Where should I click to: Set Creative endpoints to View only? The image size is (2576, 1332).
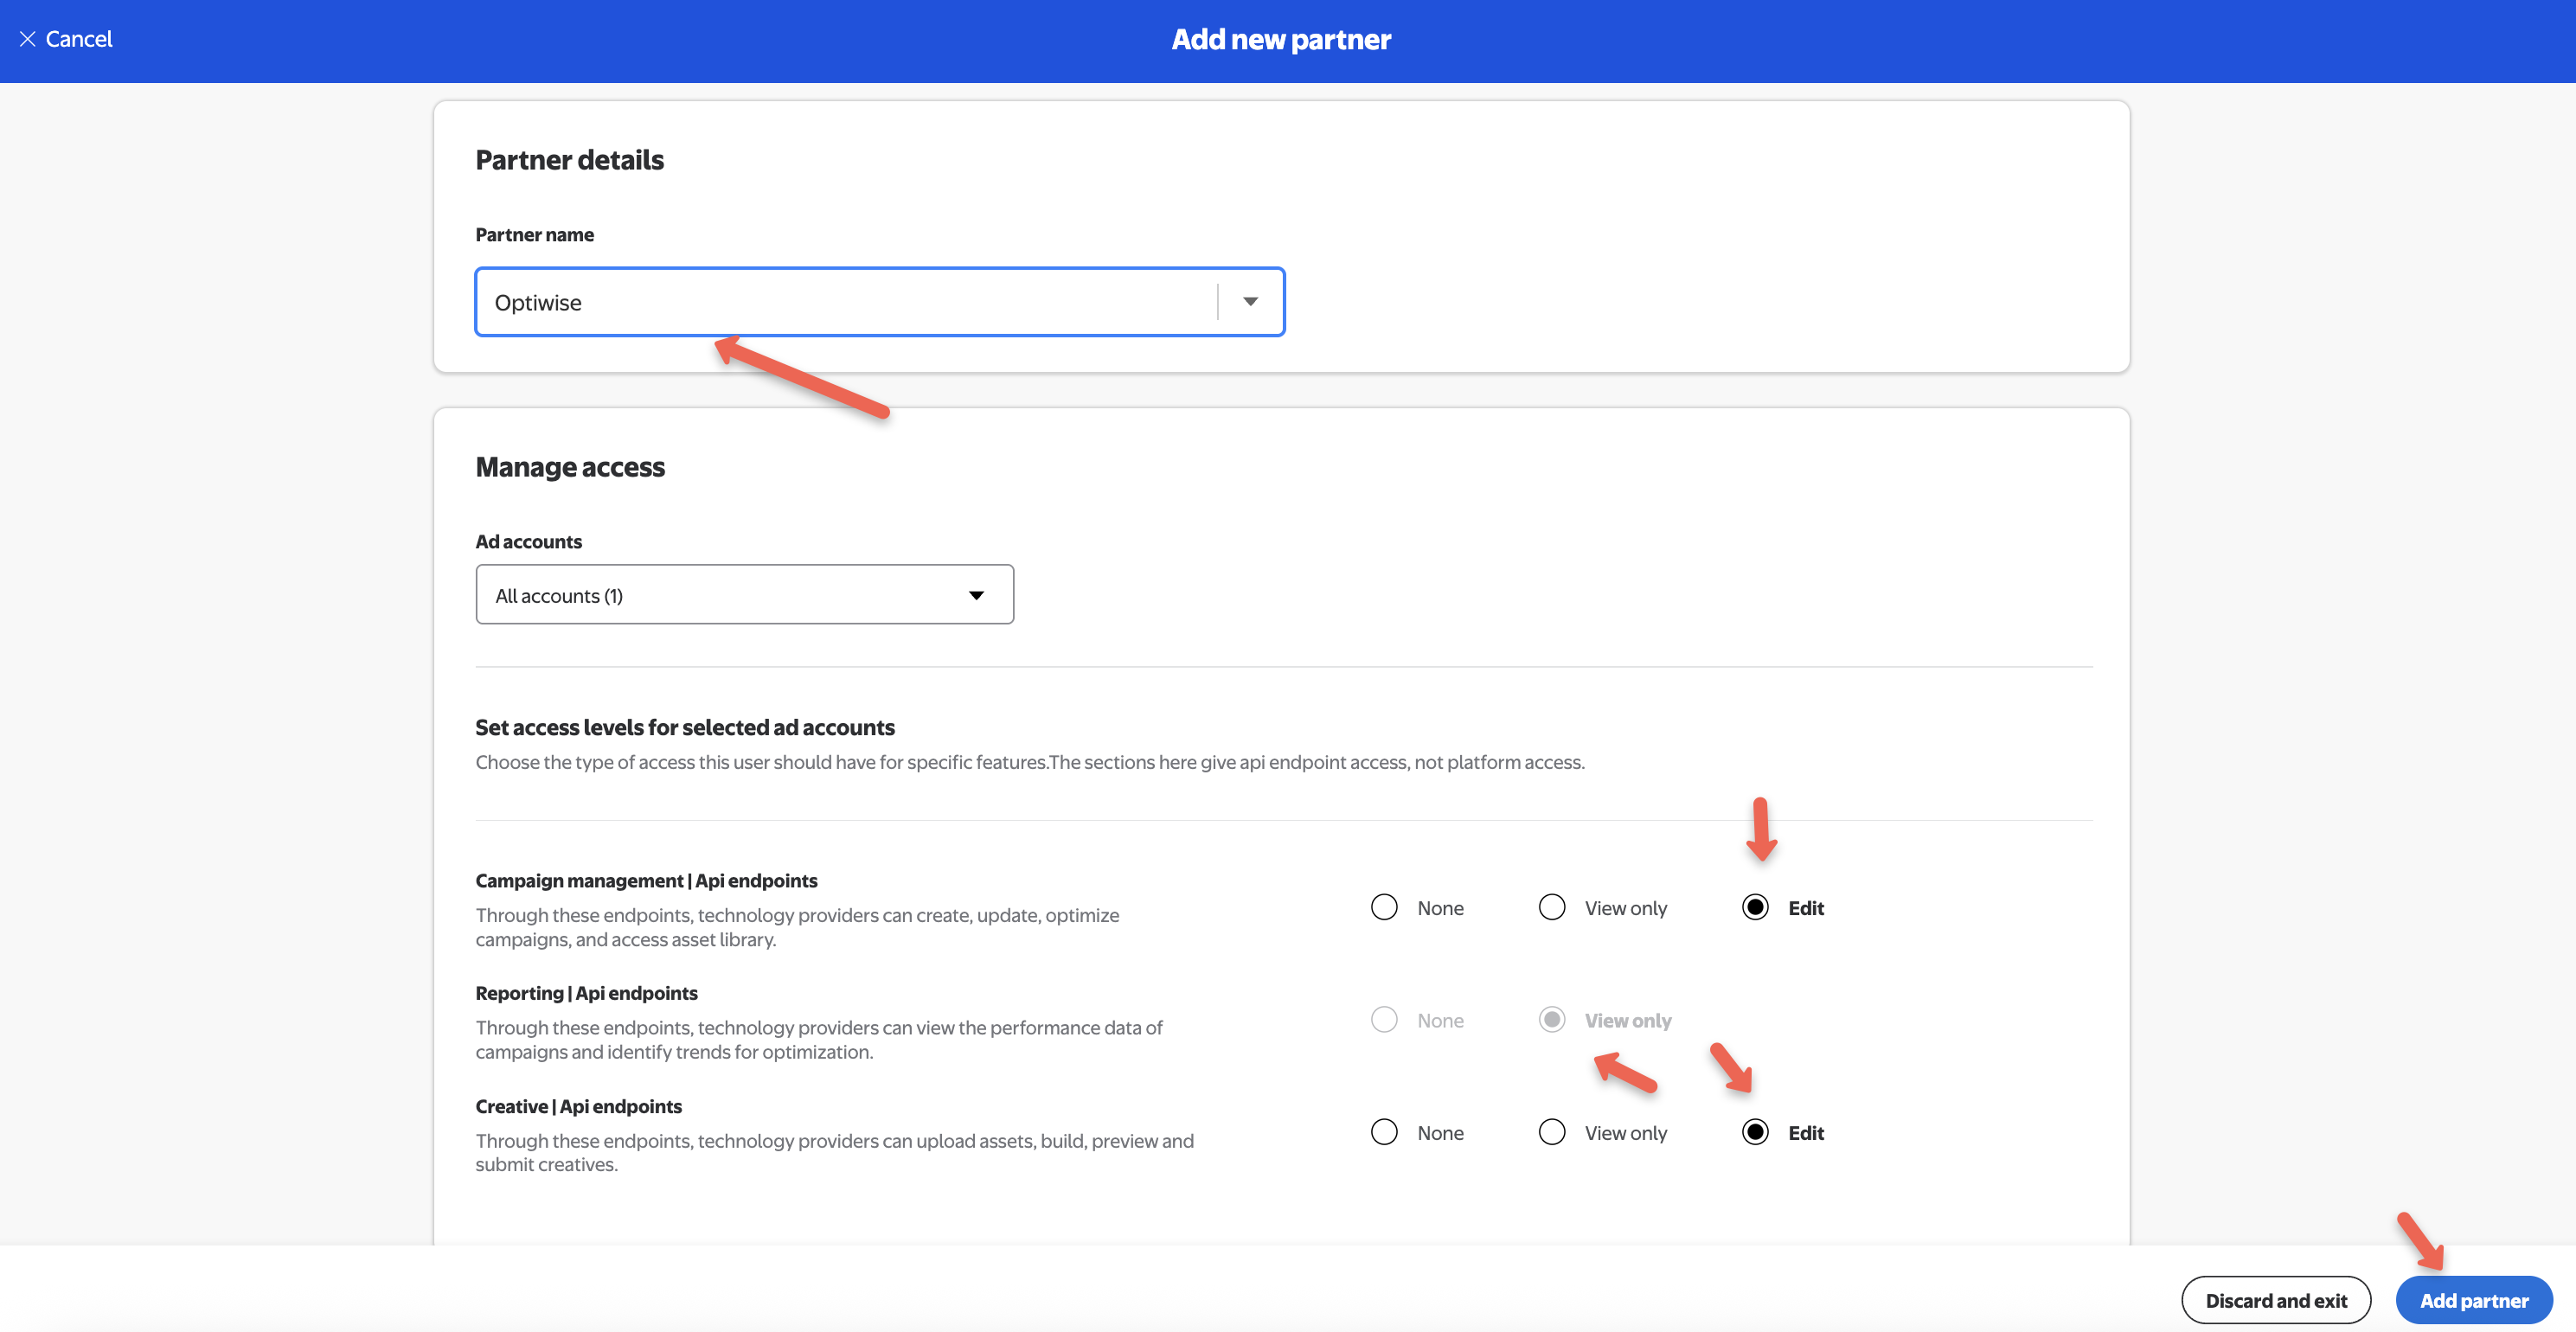pos(1551,1132)
